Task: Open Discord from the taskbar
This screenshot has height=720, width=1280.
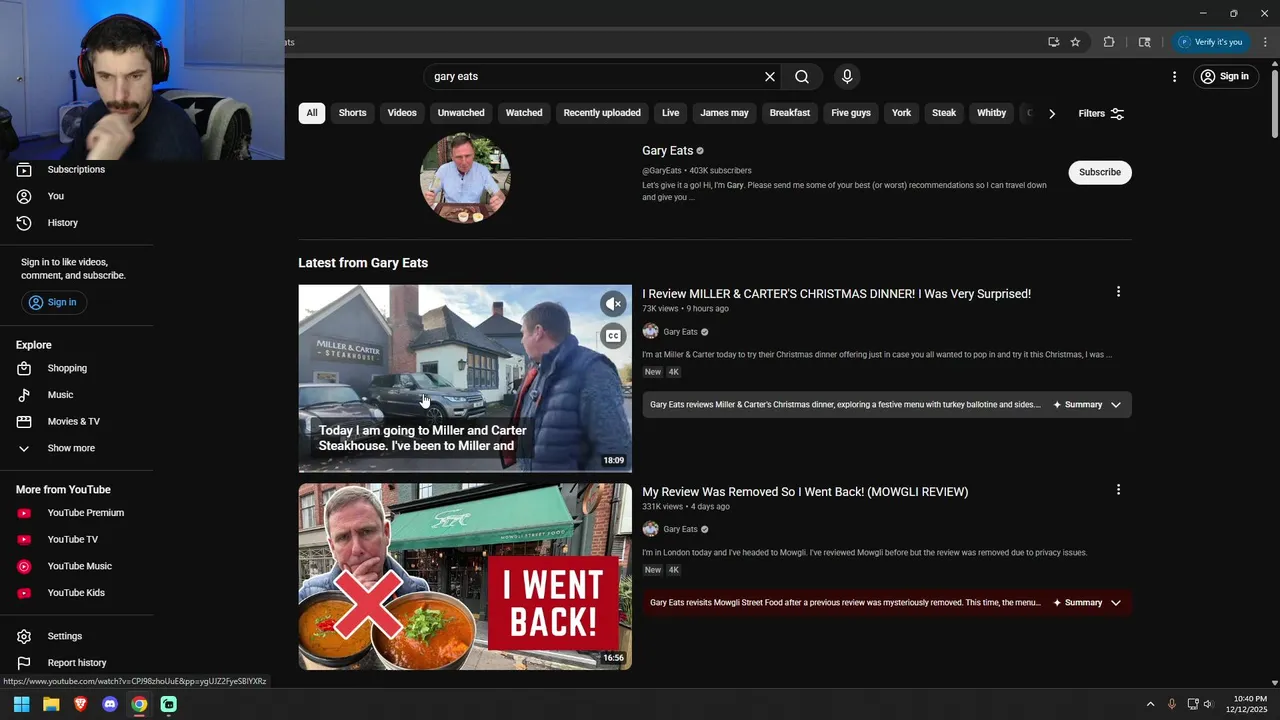Action: 110,704
